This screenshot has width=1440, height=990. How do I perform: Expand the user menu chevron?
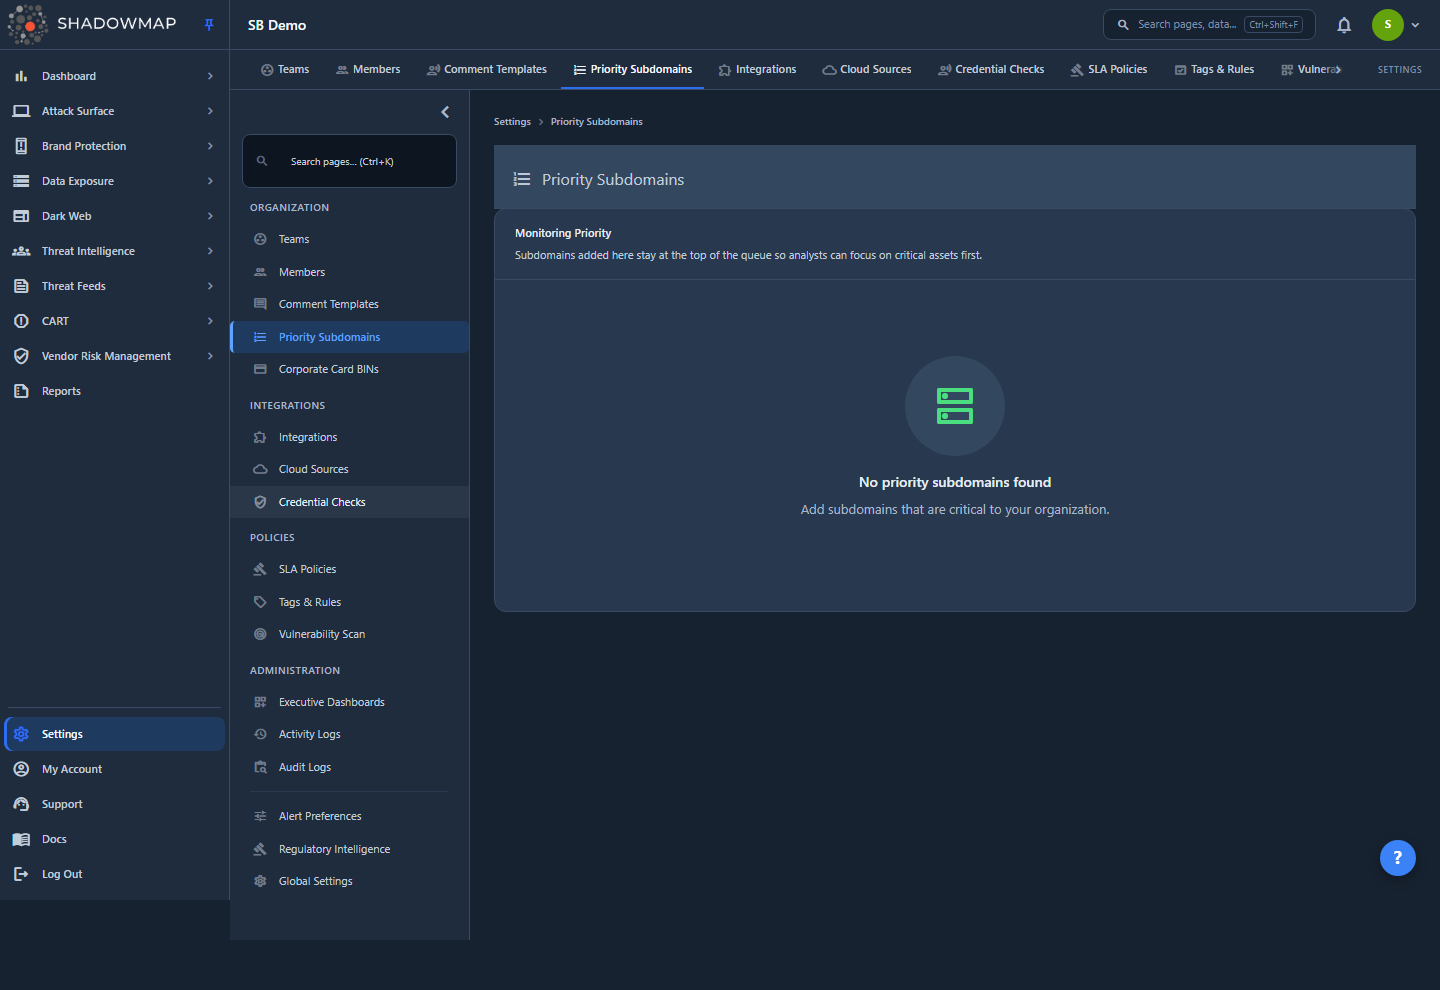1415,25
